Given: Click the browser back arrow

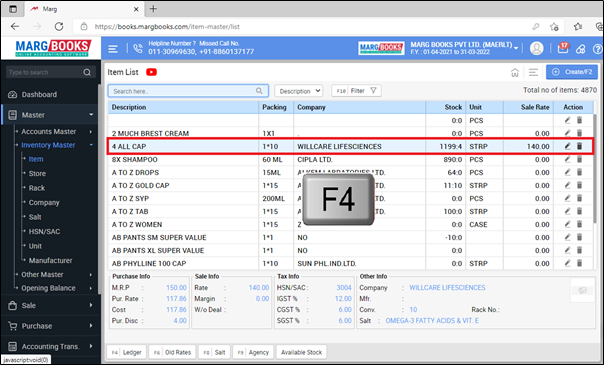Looking at the screenshot, I should click(15, 27).
